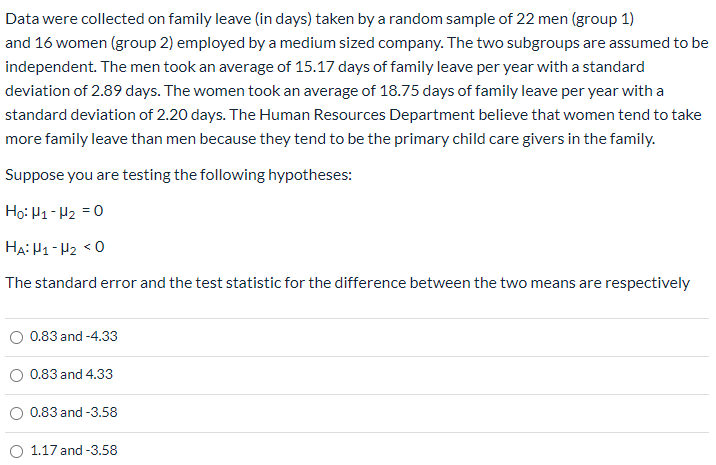The image size is (716, 465).
Task: Click the null hypothesis H0 line
Action: (55, 211)
